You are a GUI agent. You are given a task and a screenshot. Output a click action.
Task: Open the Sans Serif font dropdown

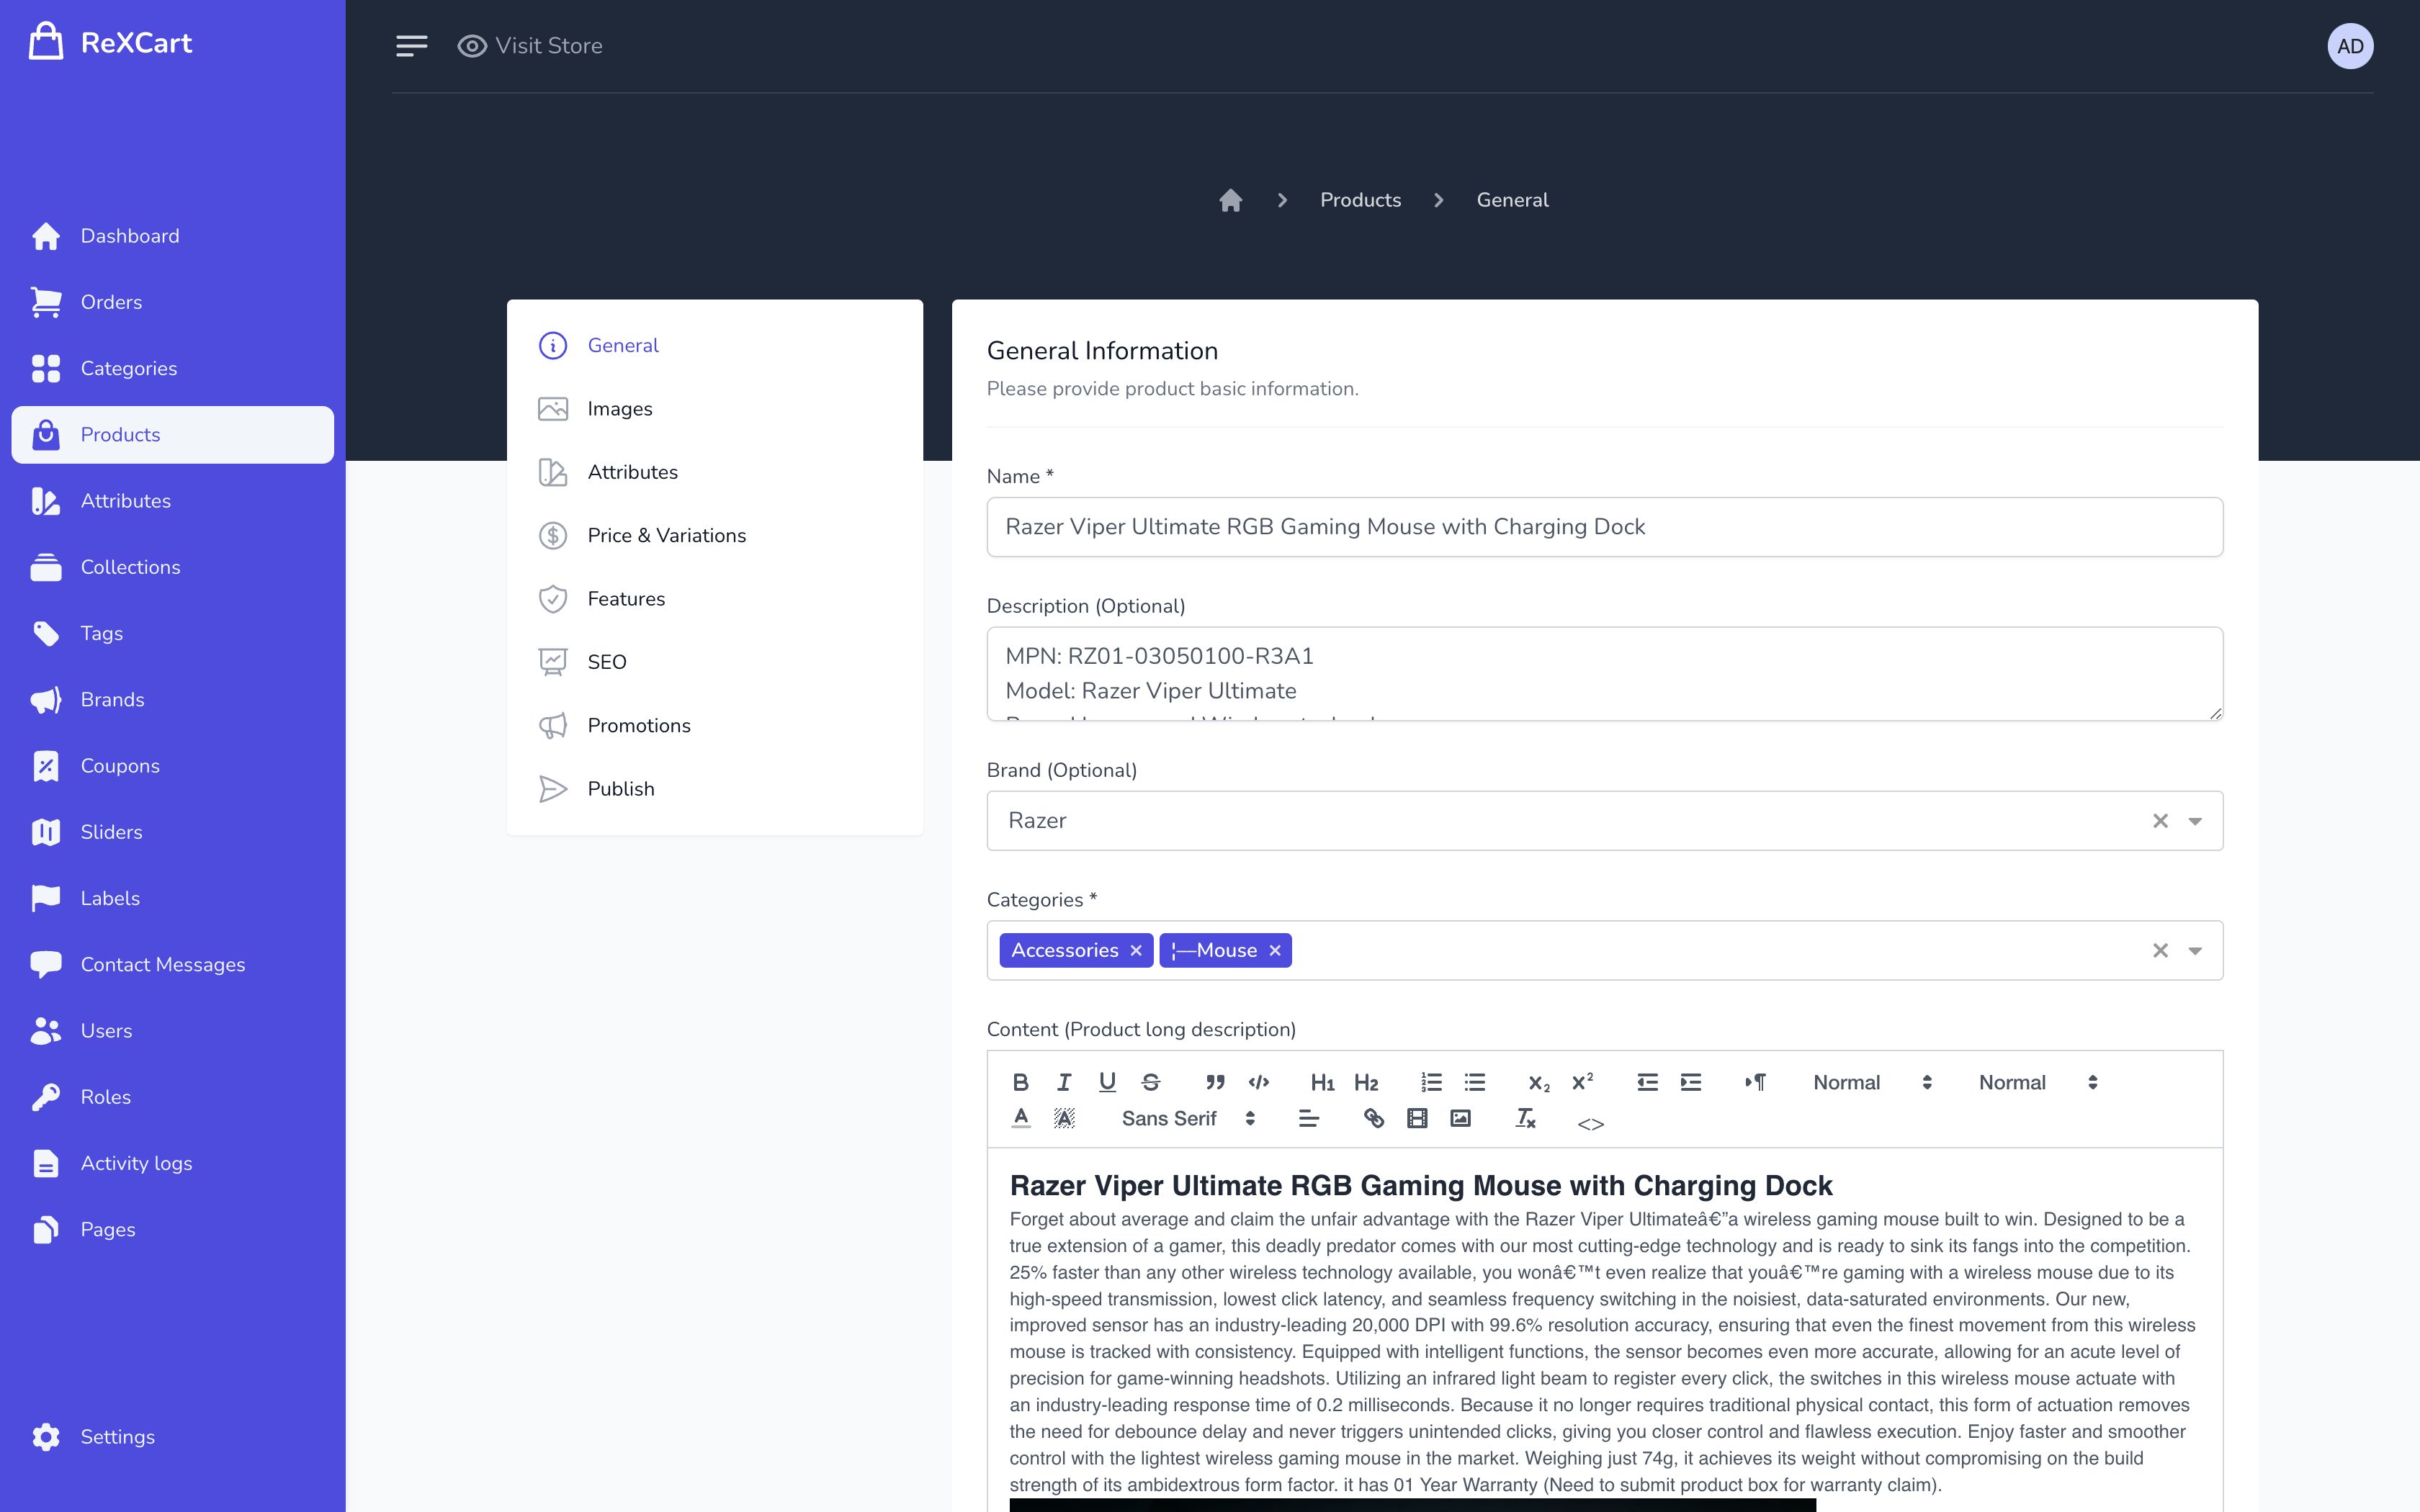click(1188, 1118)
